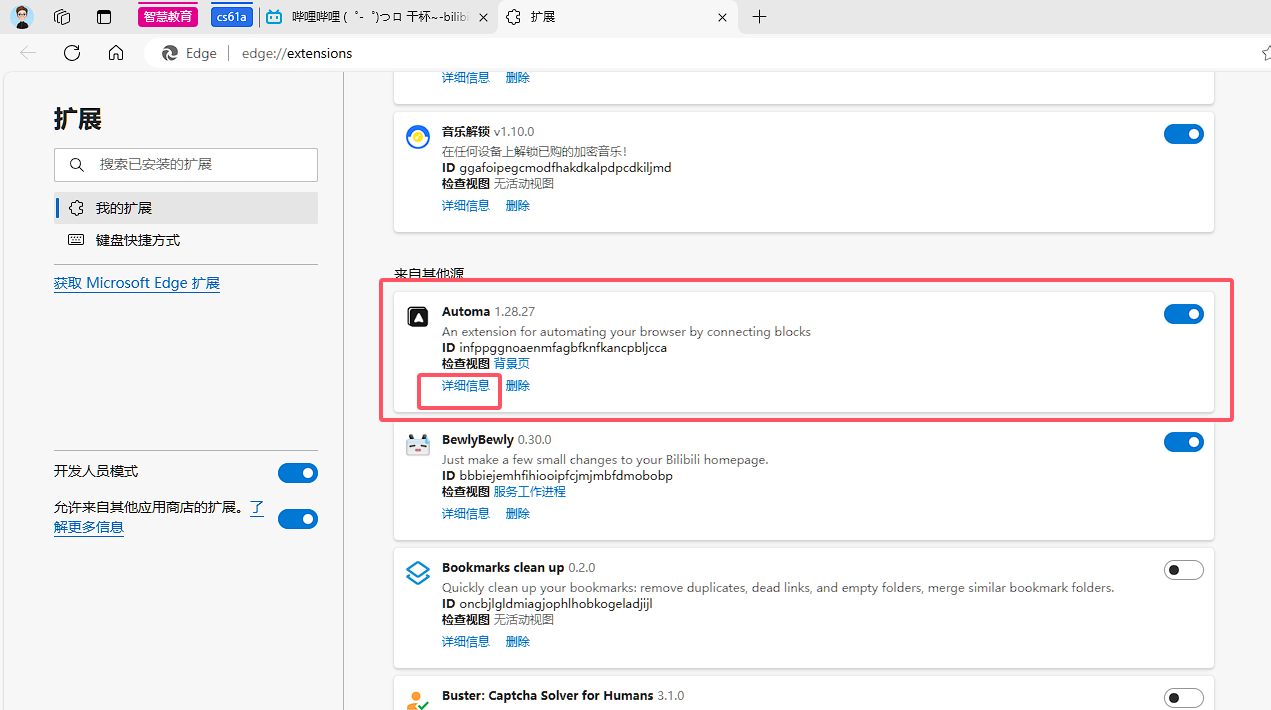This screenshot has height=710, width=1271.
Task: Open Automa 背景页 inspect view
Action: [x=512, y=364]
